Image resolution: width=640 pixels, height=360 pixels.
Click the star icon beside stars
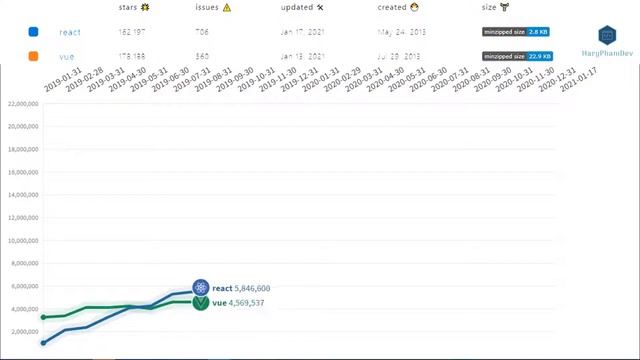145,7
